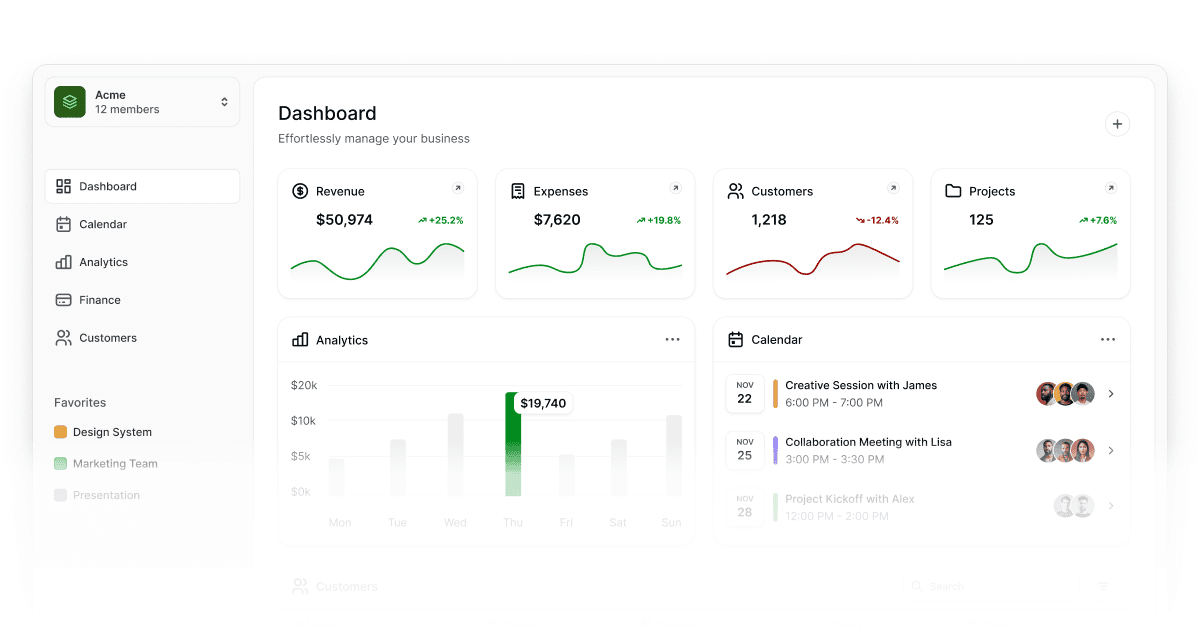Click the calendar icon in the Calendar panel header
This screenshot has width=1200, height=630.
coord(735,340)
